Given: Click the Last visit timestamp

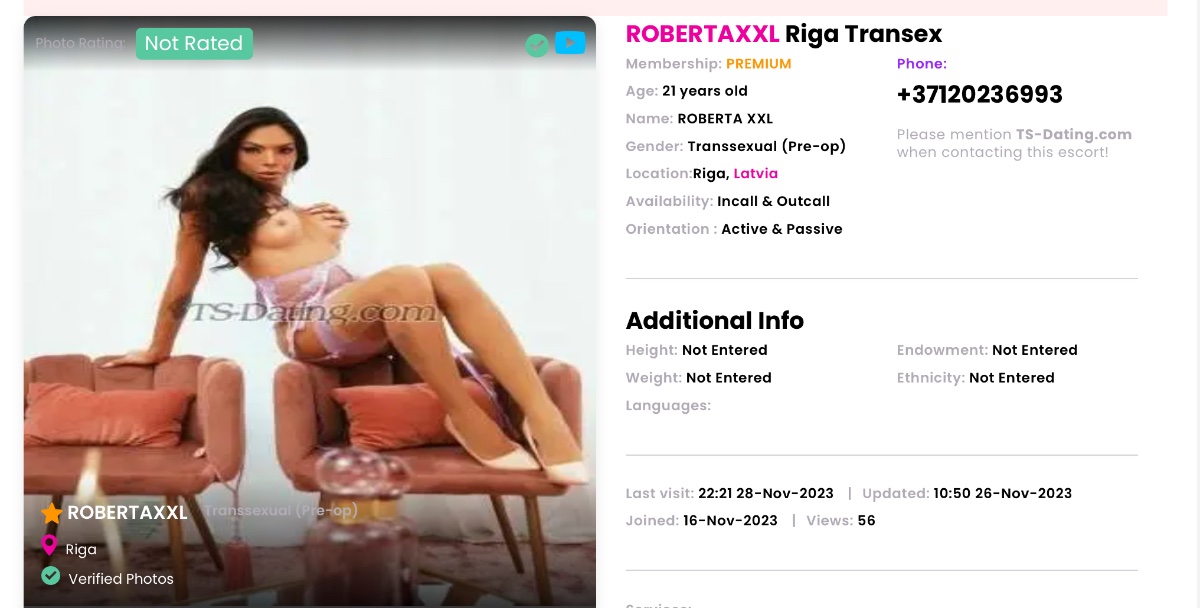Looking at the screenshot, I should point(766,493).
